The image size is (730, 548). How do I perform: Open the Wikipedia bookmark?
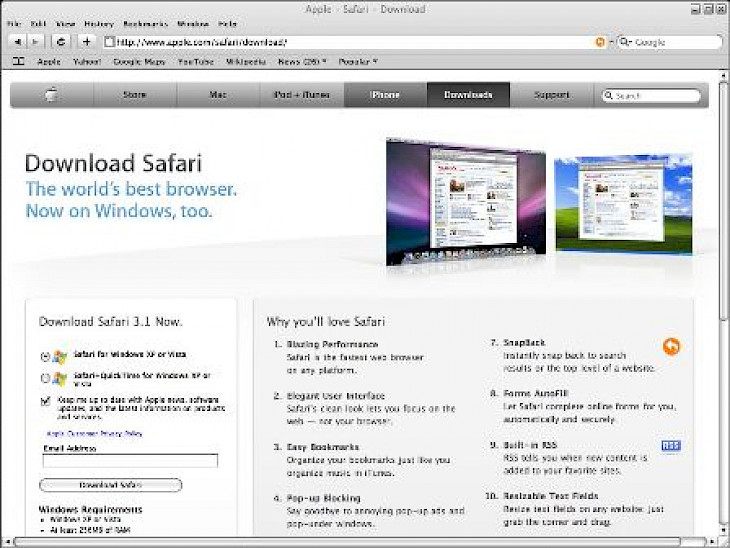[x=246, y=61]
